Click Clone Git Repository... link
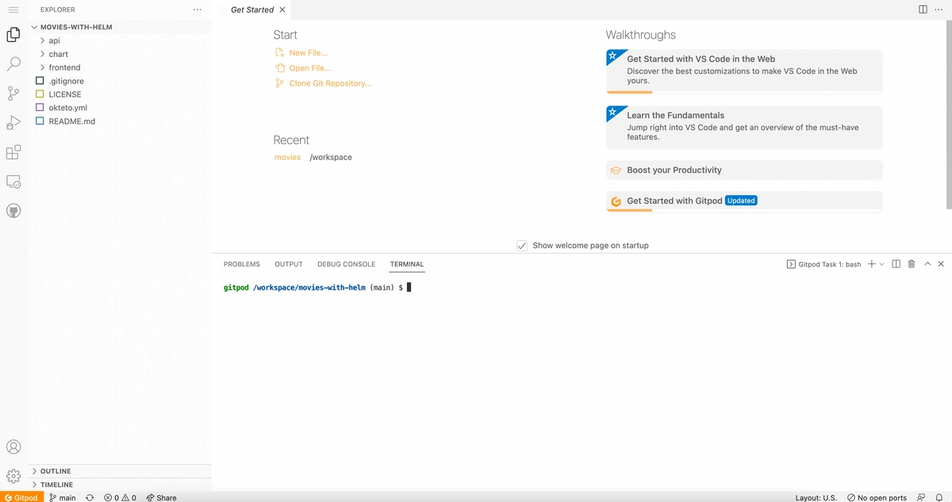 tap(330, 83)
